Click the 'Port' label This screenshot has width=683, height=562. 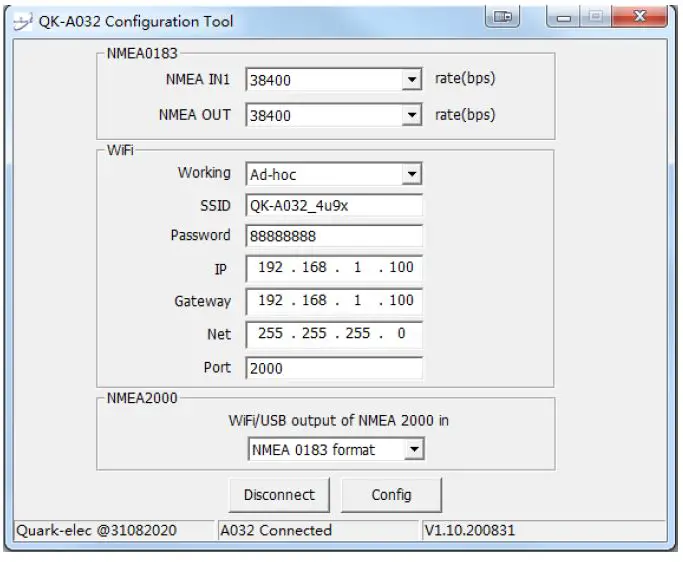point(217,367)
